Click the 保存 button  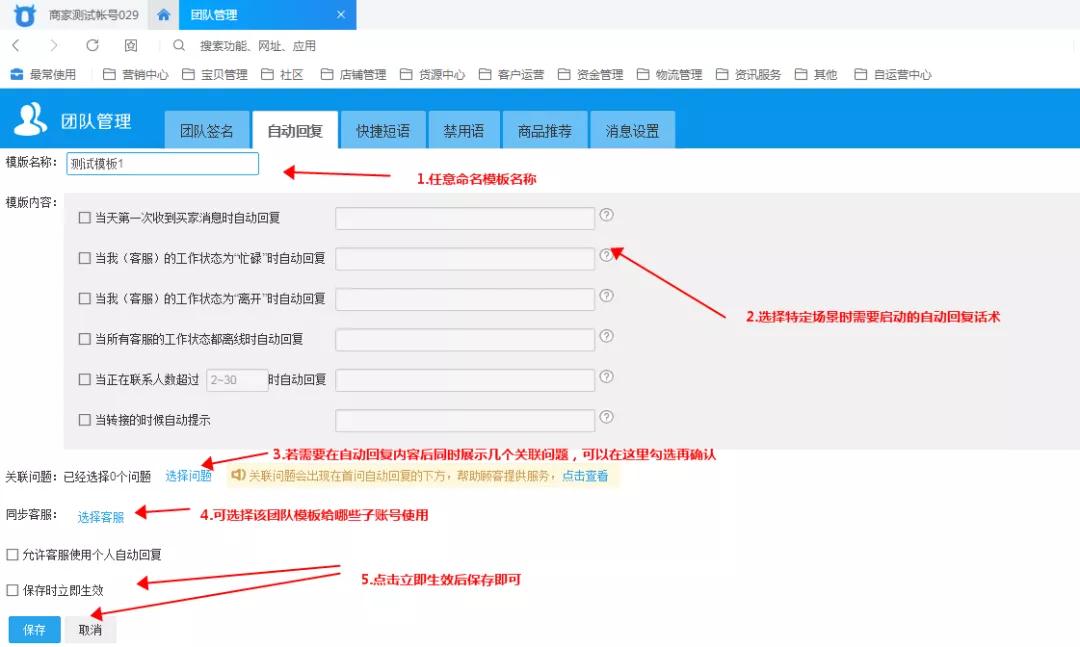(33, 630)
